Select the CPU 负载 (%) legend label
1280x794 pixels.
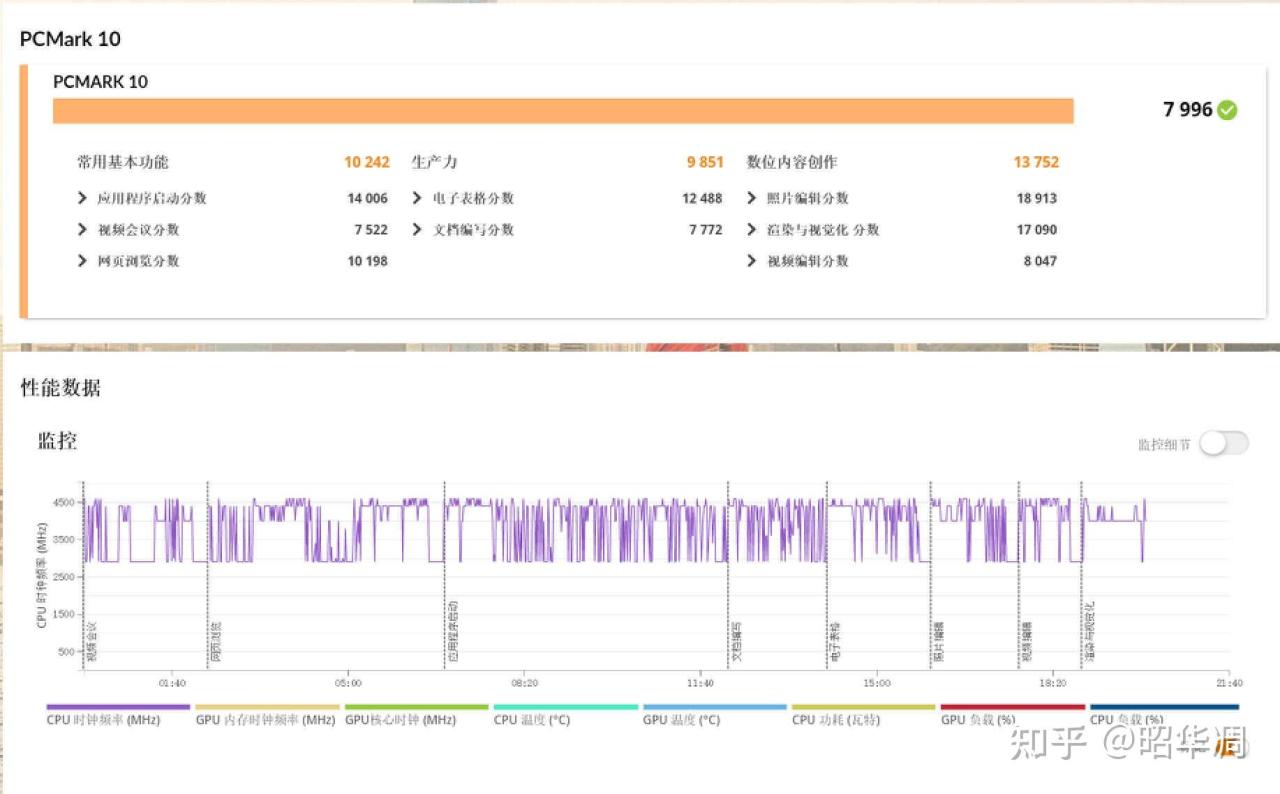click(1127, 720)
